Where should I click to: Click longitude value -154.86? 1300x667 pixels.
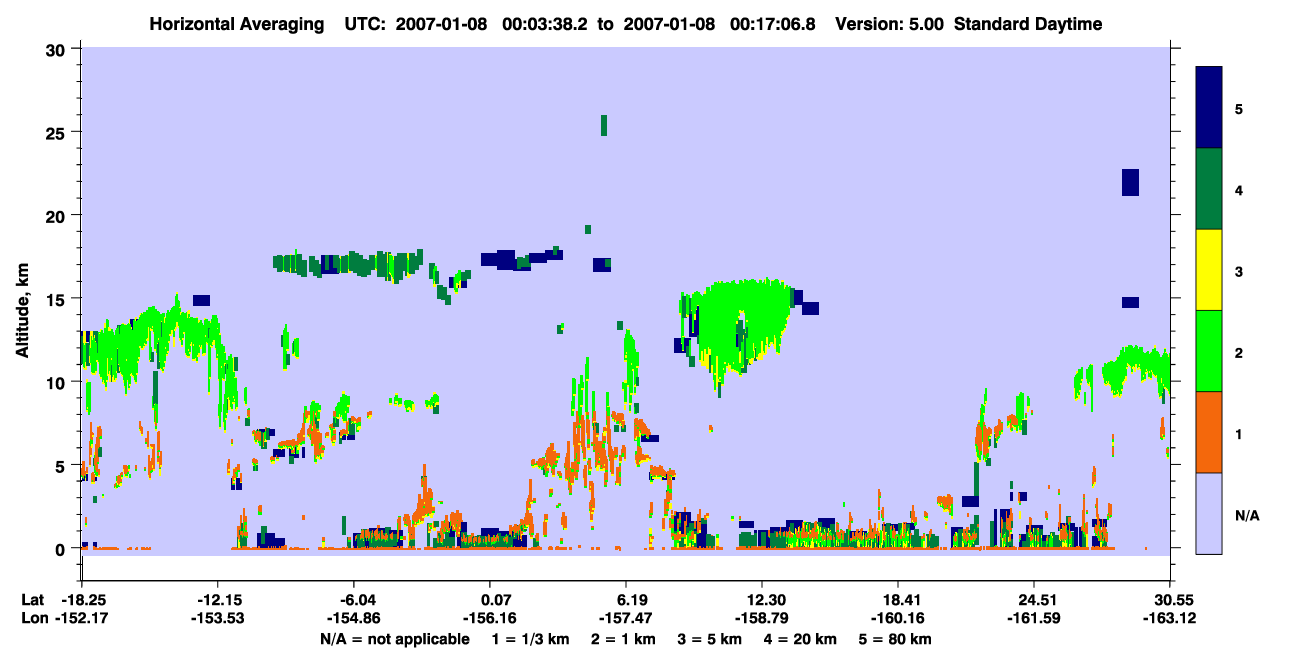[x=354, y=619]
